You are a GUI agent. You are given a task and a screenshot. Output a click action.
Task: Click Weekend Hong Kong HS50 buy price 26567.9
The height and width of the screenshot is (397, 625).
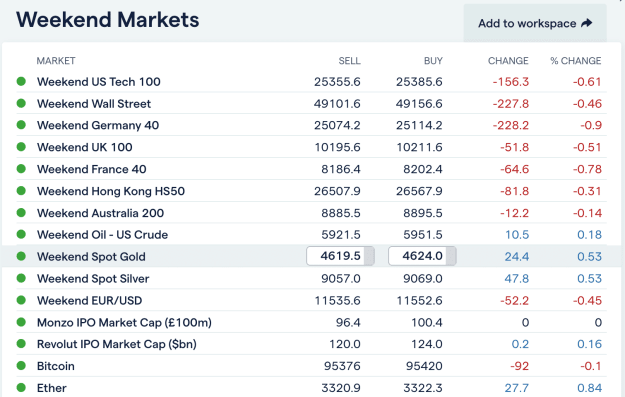click(419, 191)
